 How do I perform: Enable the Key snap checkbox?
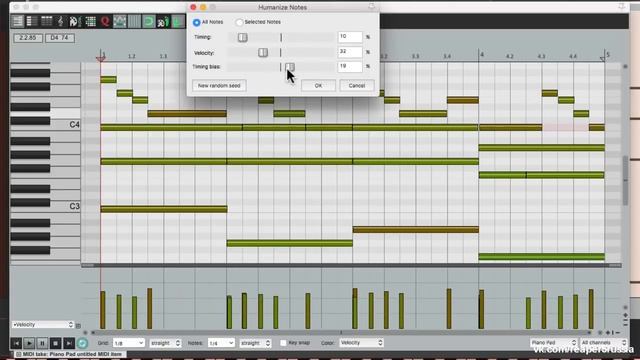click(283, 343)
